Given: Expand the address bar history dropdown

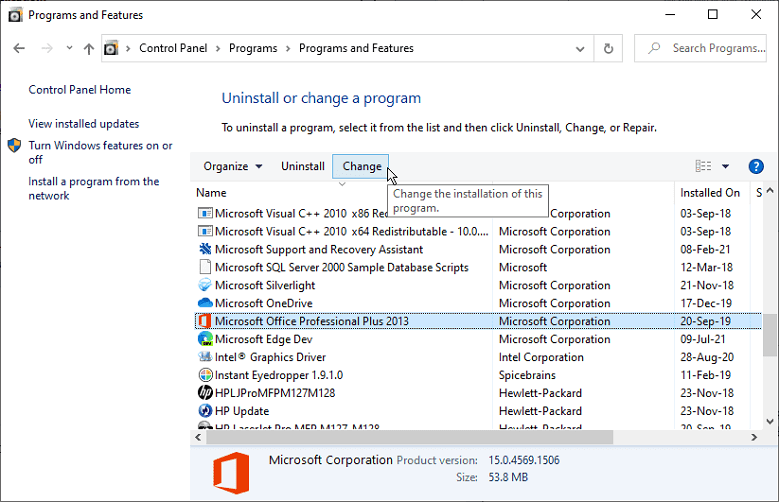Looking at the screenshot, I should click(580, 49).
